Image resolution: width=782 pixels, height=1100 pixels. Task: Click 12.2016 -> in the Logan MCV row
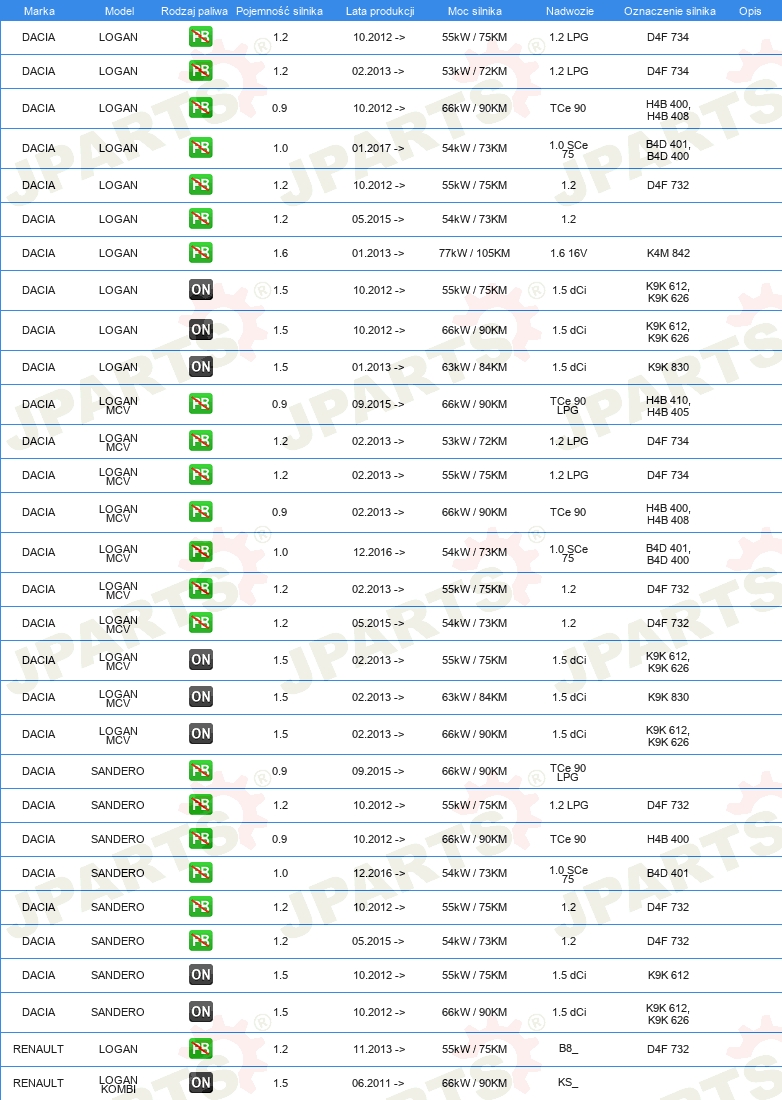pyautogui.click(x=379, y=552)
